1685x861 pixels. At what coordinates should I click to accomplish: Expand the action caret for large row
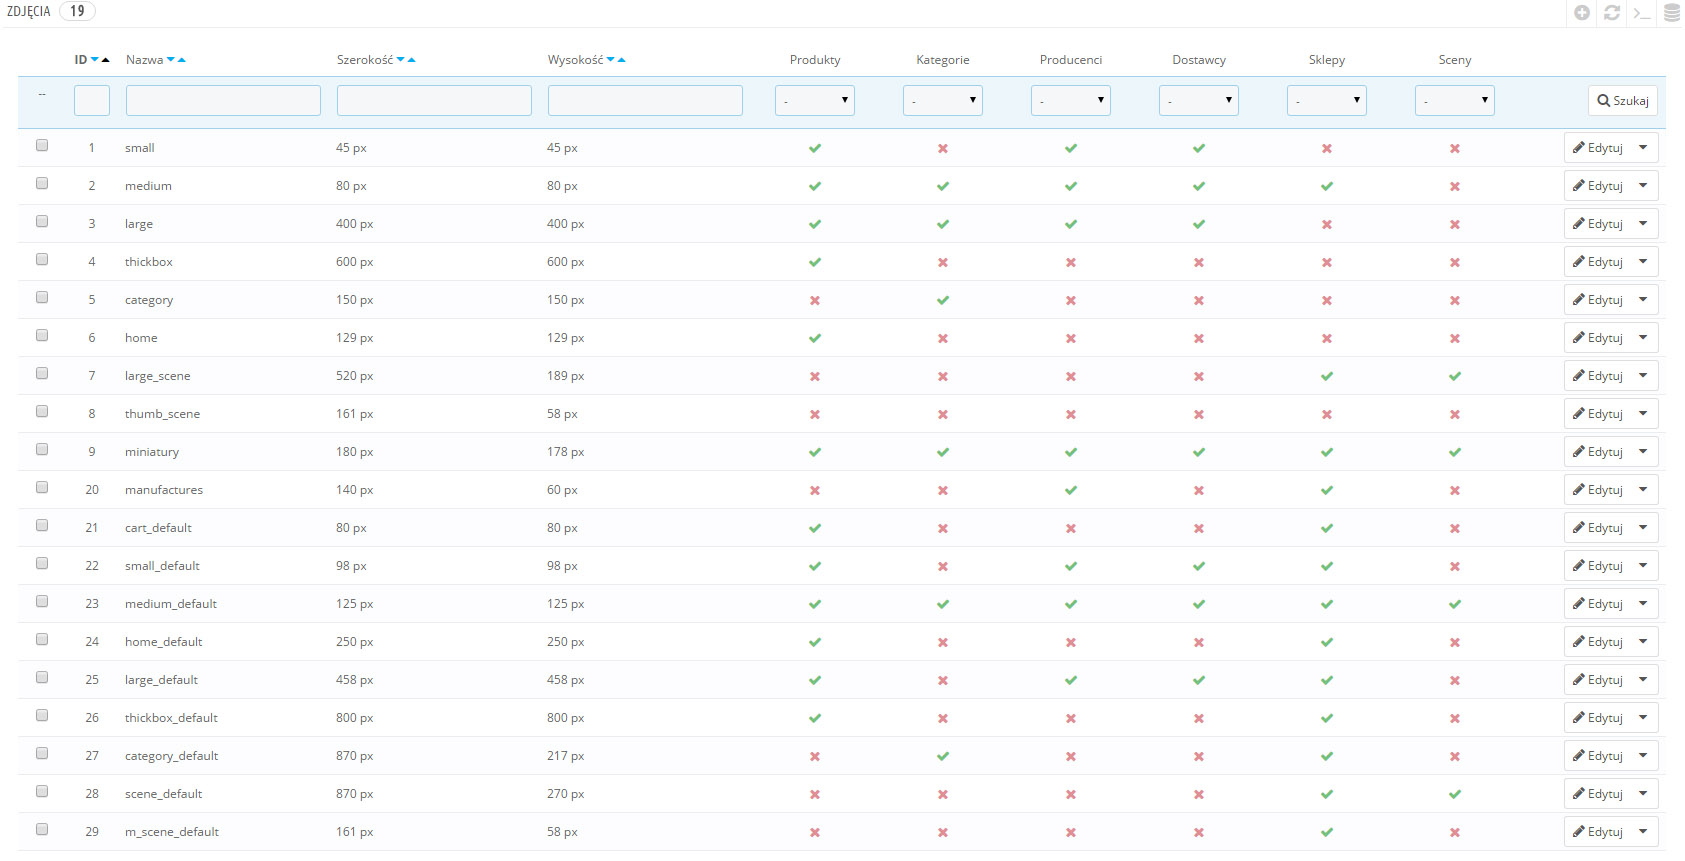(1643, 224)
